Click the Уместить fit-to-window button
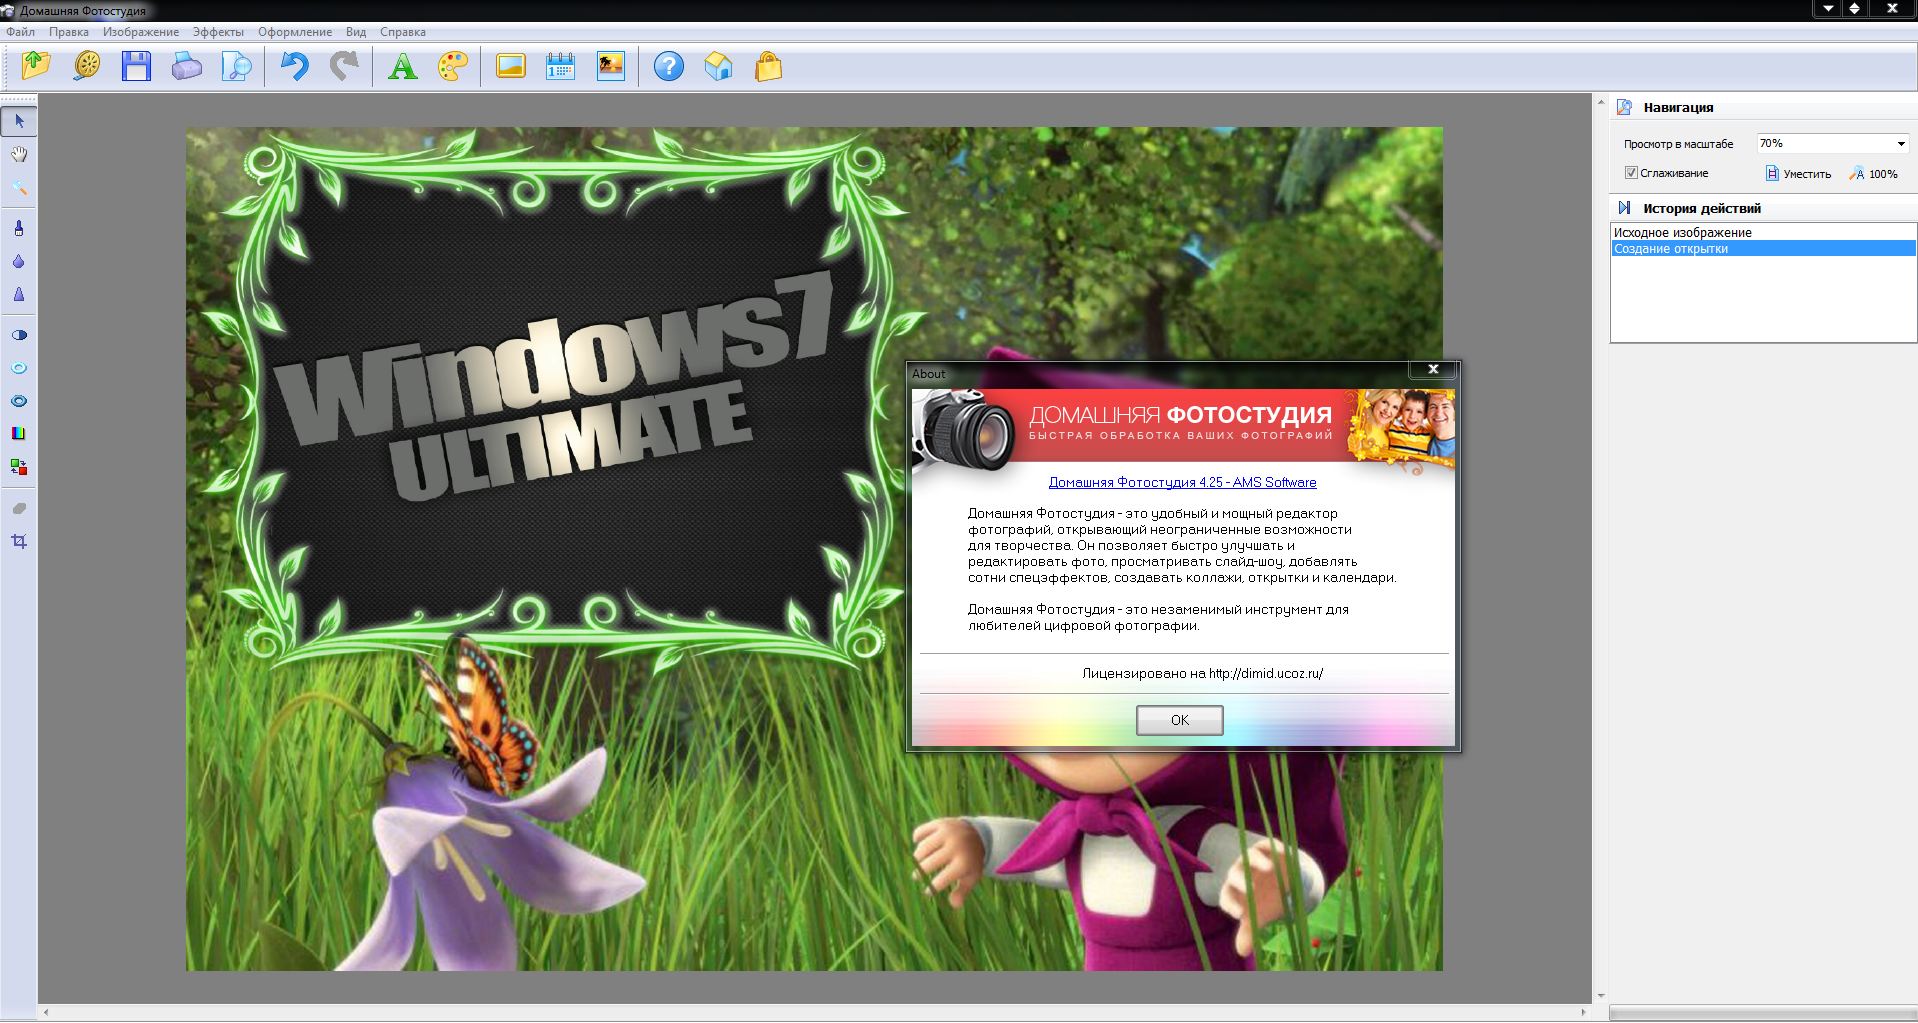 1798,174
